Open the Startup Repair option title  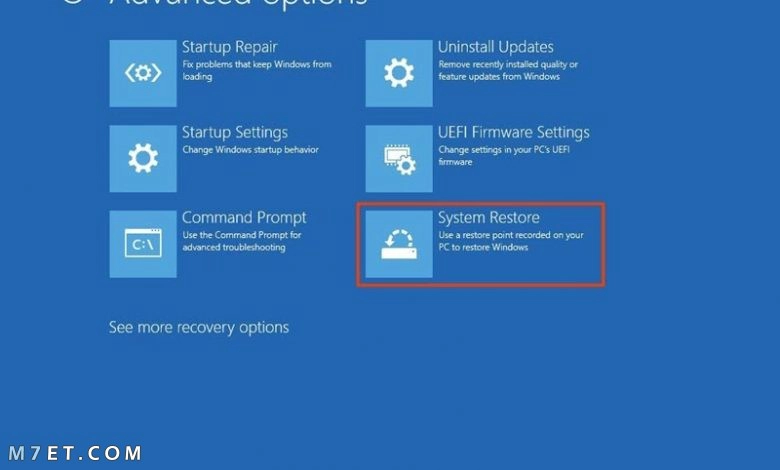[229, 47]
